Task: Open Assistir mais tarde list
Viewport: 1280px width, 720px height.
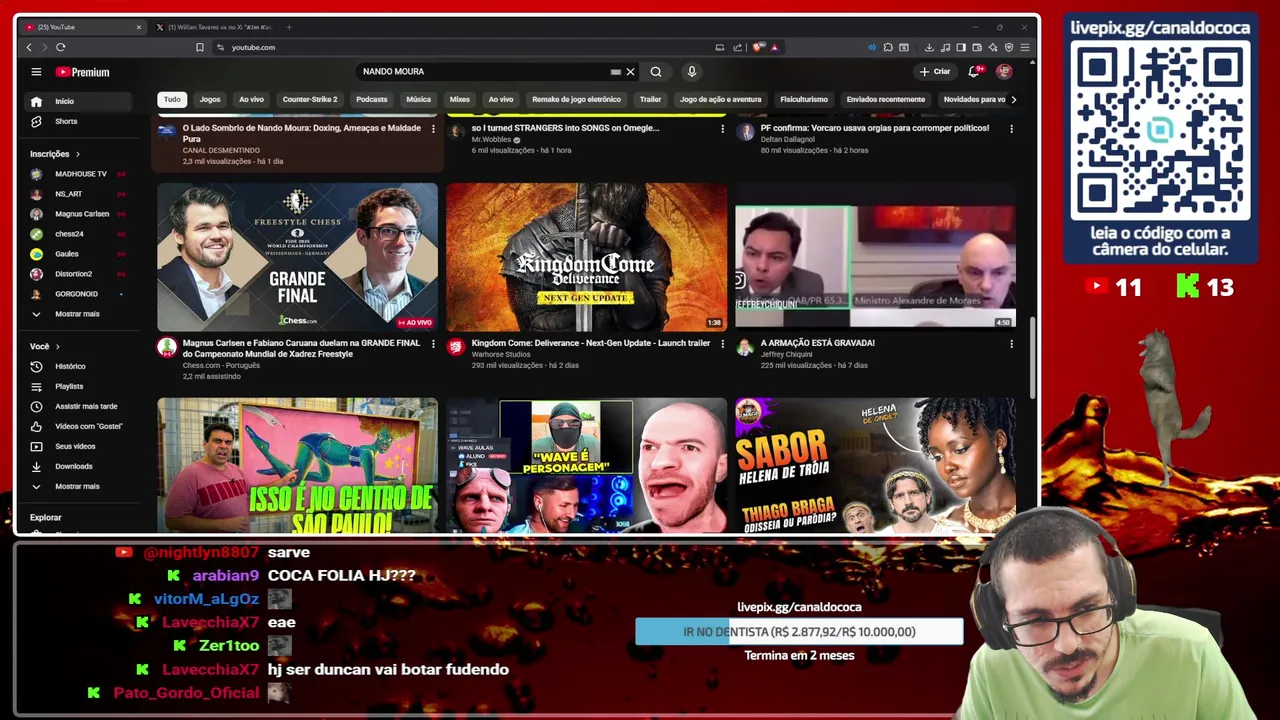Action: click(x=80, y=406)
